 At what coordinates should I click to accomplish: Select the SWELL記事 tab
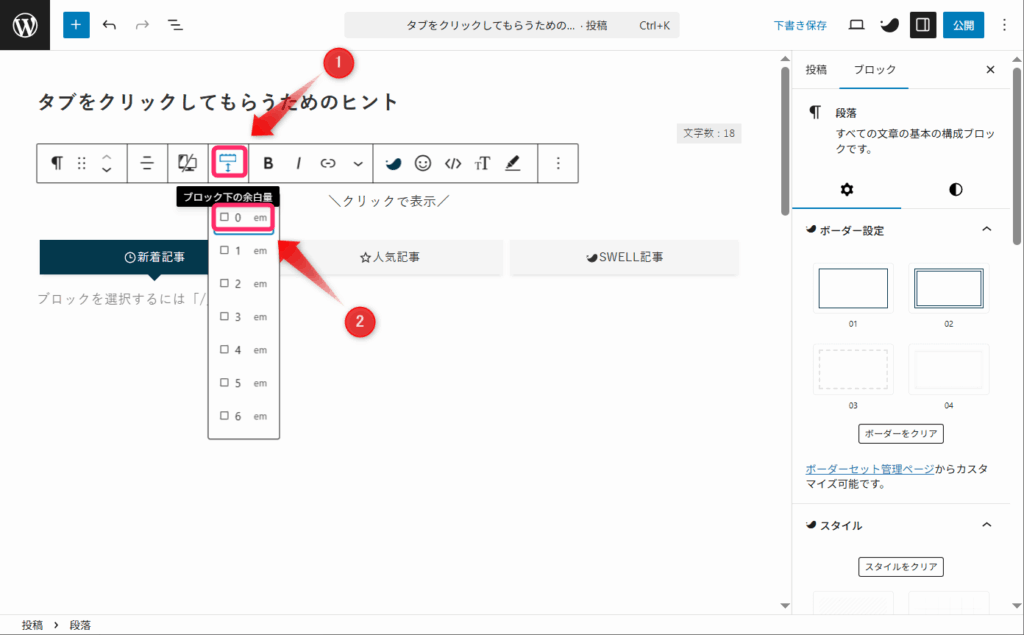click(x=624, y=257)
